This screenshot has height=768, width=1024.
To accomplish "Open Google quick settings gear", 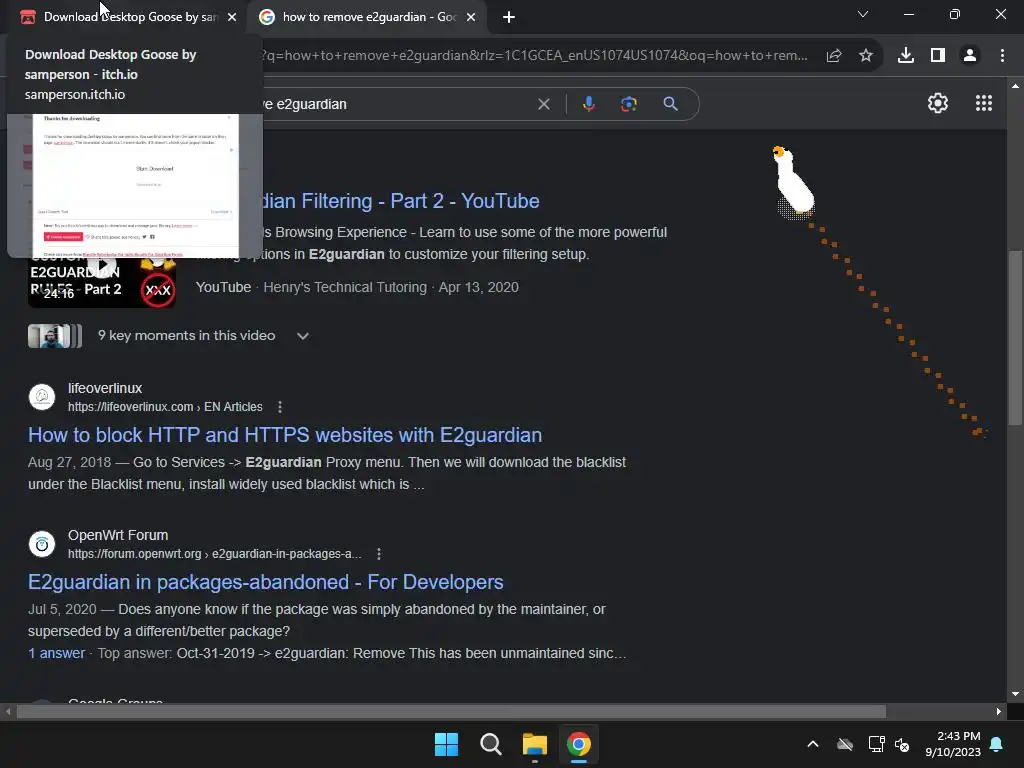I will 938,103.
